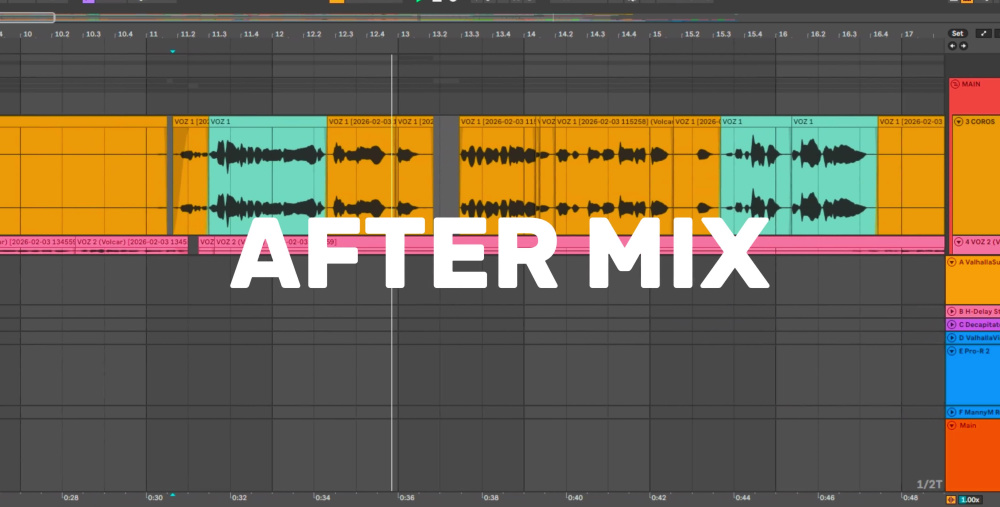Image resolution: width=1000 pixels, height=507 pixels.
Task: Collapse the 3 COROS track
Action: point(958,121)
